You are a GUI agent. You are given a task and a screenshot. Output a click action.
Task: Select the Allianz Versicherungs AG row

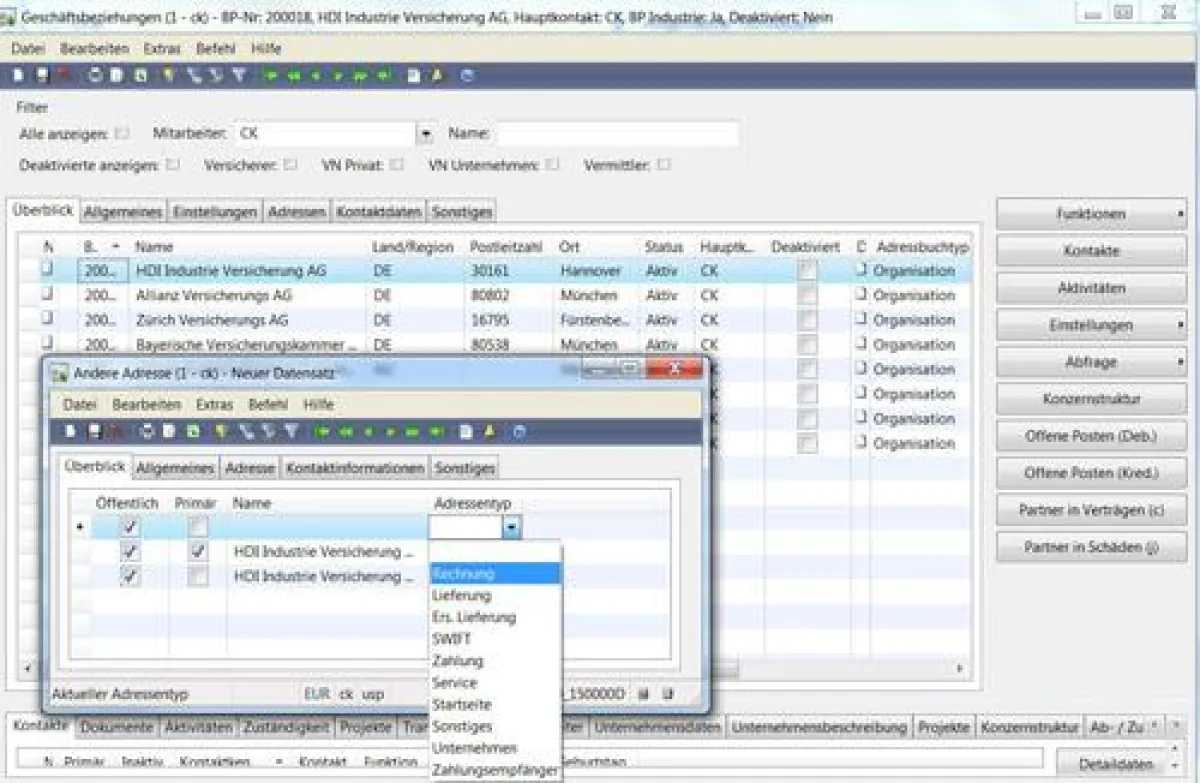pyautogui.click(x=214, y=296)
